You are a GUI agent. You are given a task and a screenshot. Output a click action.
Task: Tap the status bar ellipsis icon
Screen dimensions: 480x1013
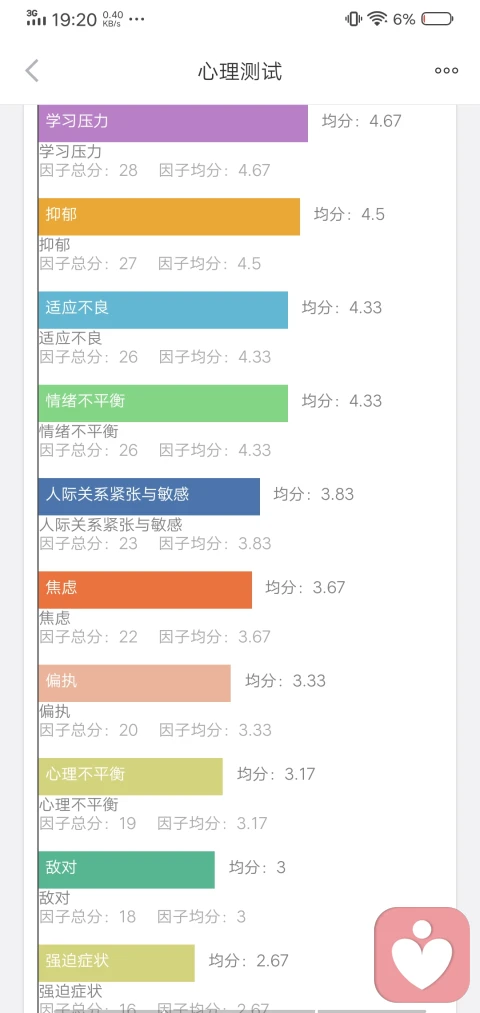pos(137,19)
